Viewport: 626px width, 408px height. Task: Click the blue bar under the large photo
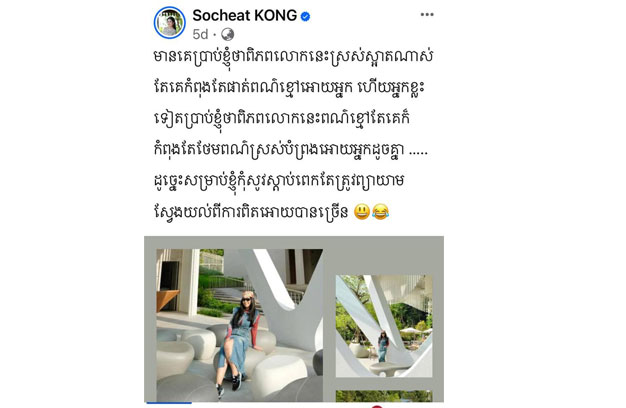coord(169,403)
